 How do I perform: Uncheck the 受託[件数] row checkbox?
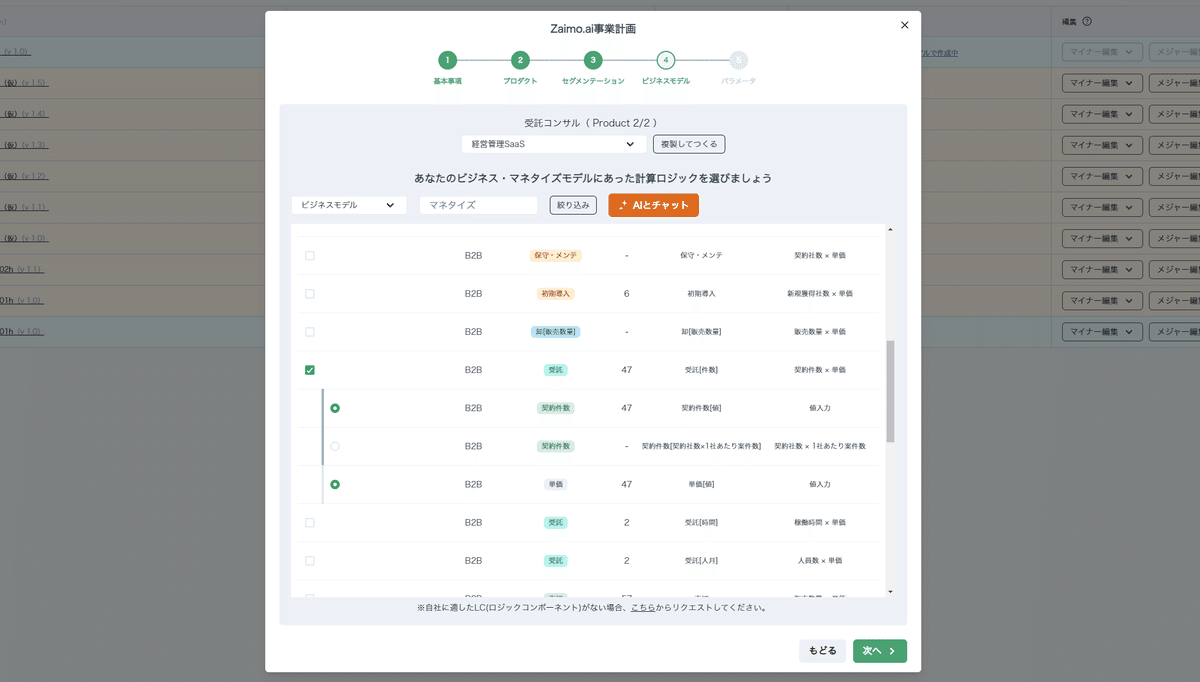310,370
